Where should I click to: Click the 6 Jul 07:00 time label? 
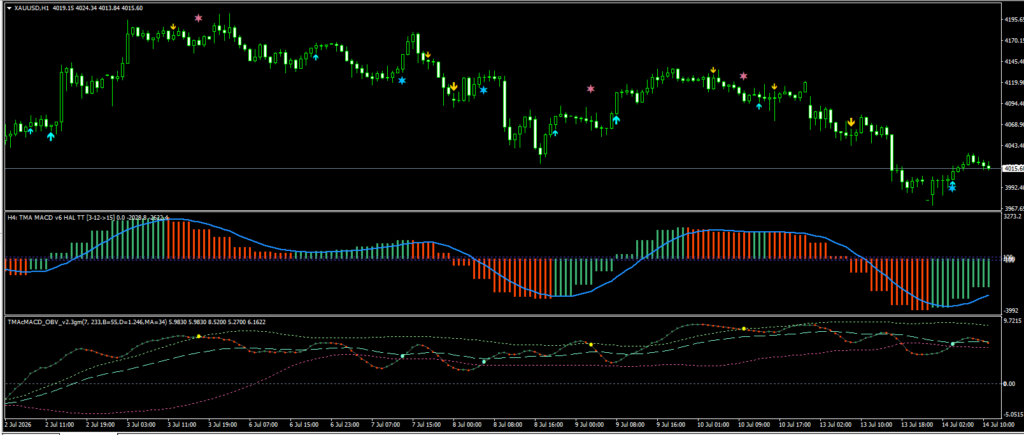coord(264,423)
